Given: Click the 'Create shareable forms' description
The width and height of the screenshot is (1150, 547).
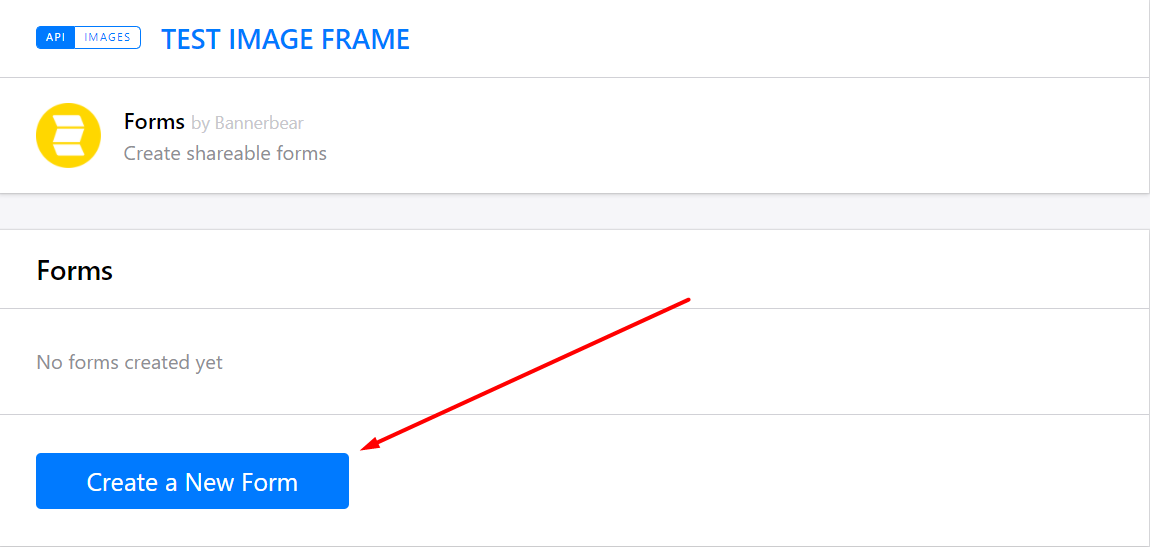Looking at the screenshot, I should (225, 153).
